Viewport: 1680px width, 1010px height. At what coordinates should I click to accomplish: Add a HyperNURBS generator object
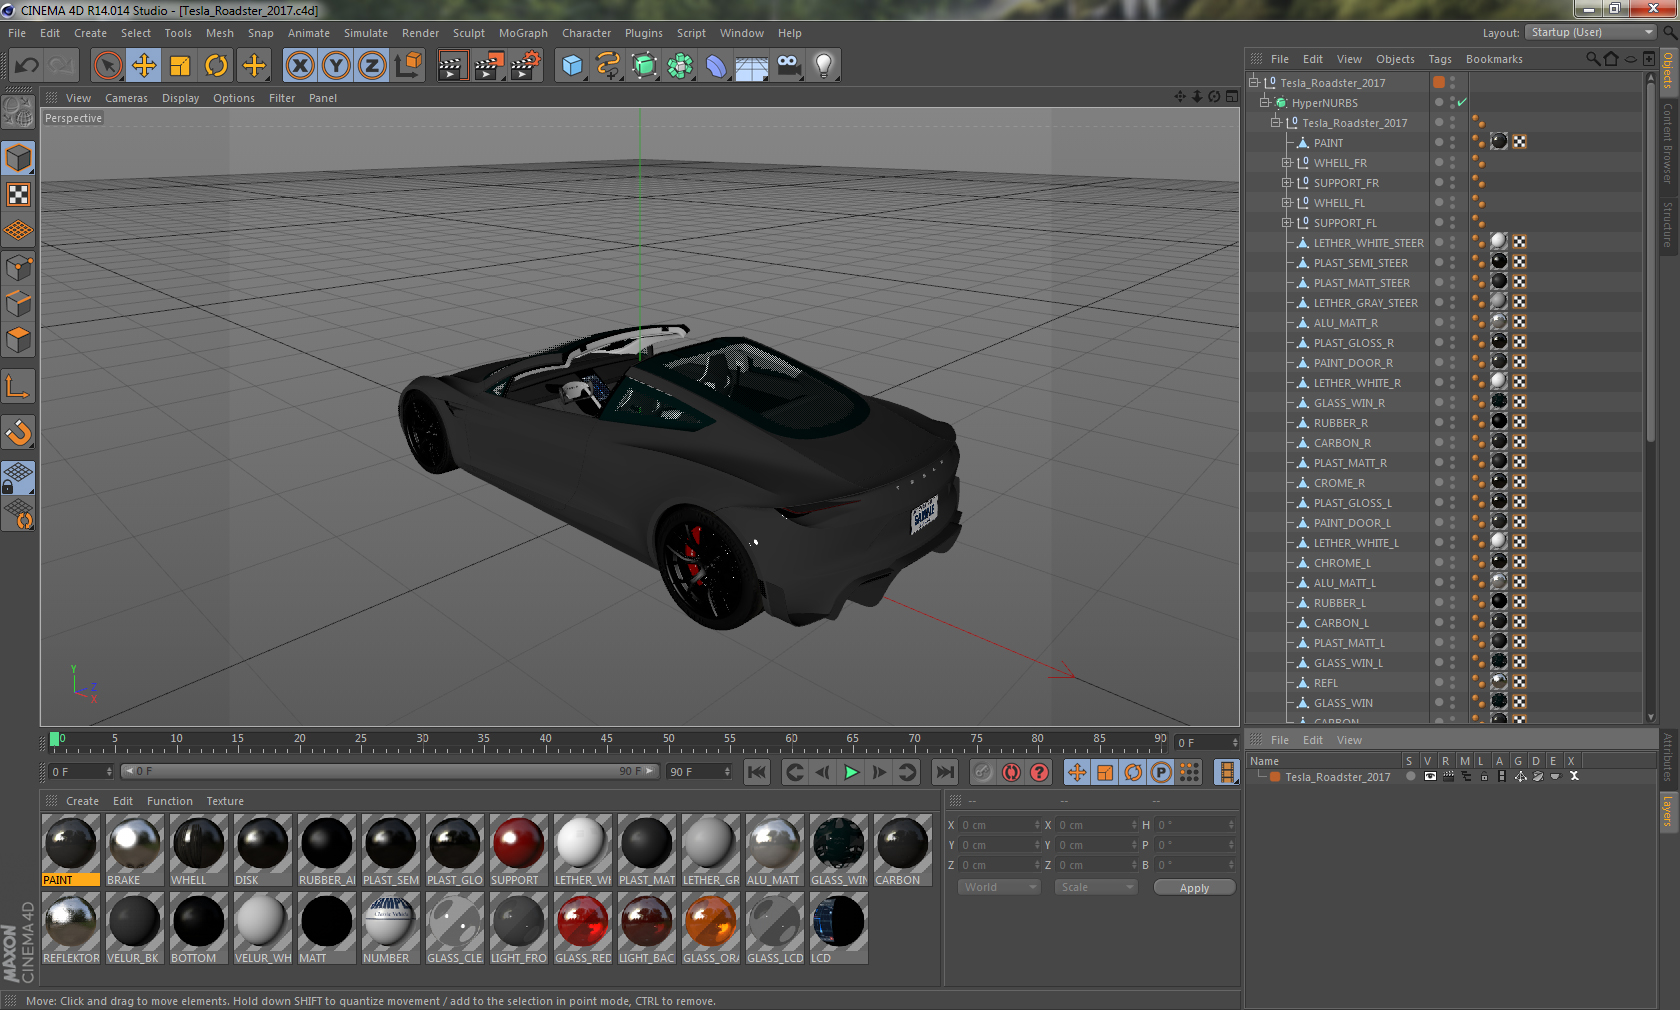click(644, 66)
